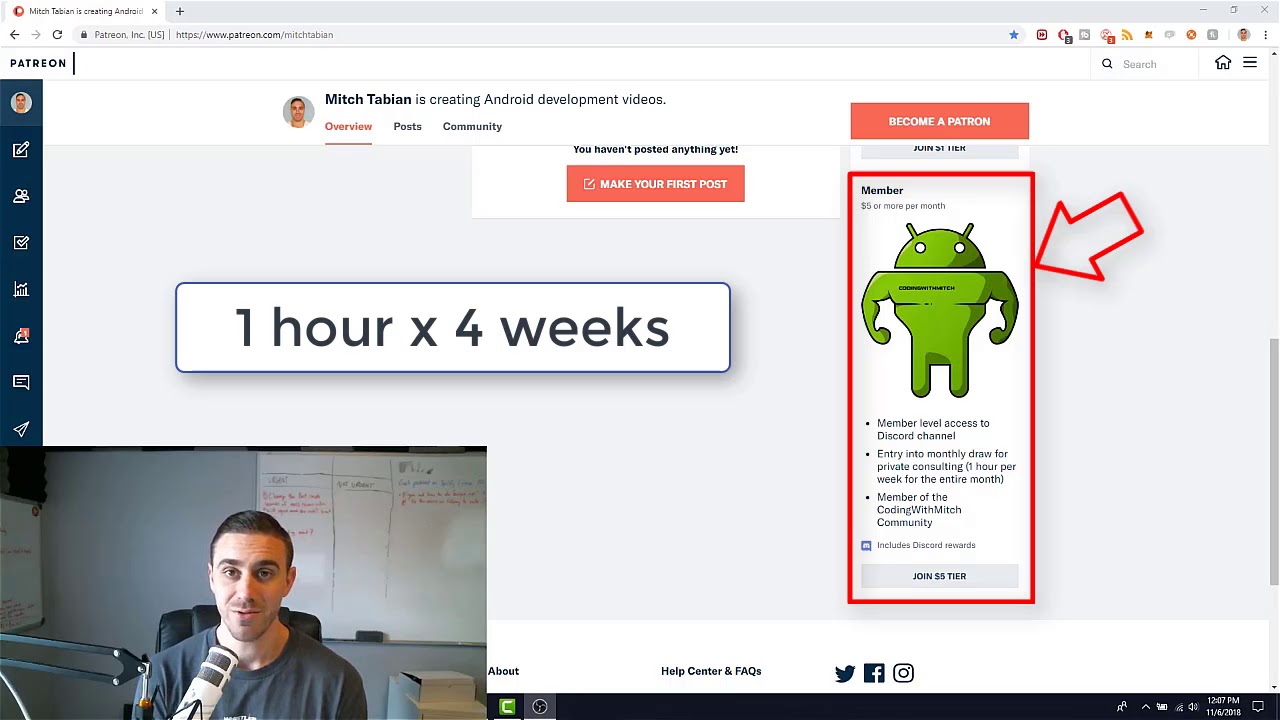Open the About footer link

(x=503, y=671)
